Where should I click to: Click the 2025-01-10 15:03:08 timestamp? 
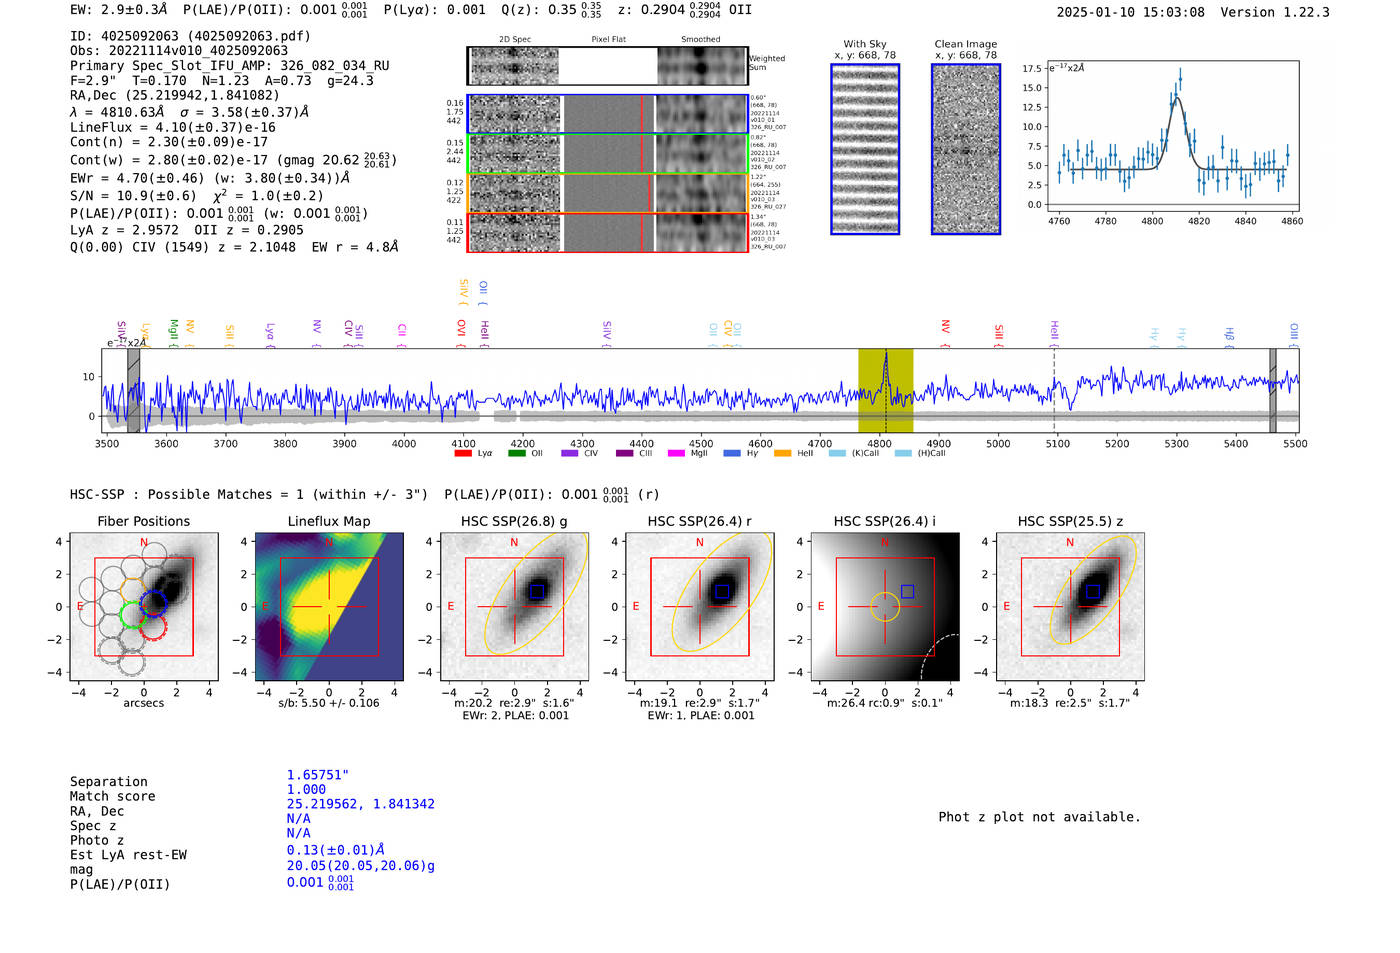tap(1131, 12)
